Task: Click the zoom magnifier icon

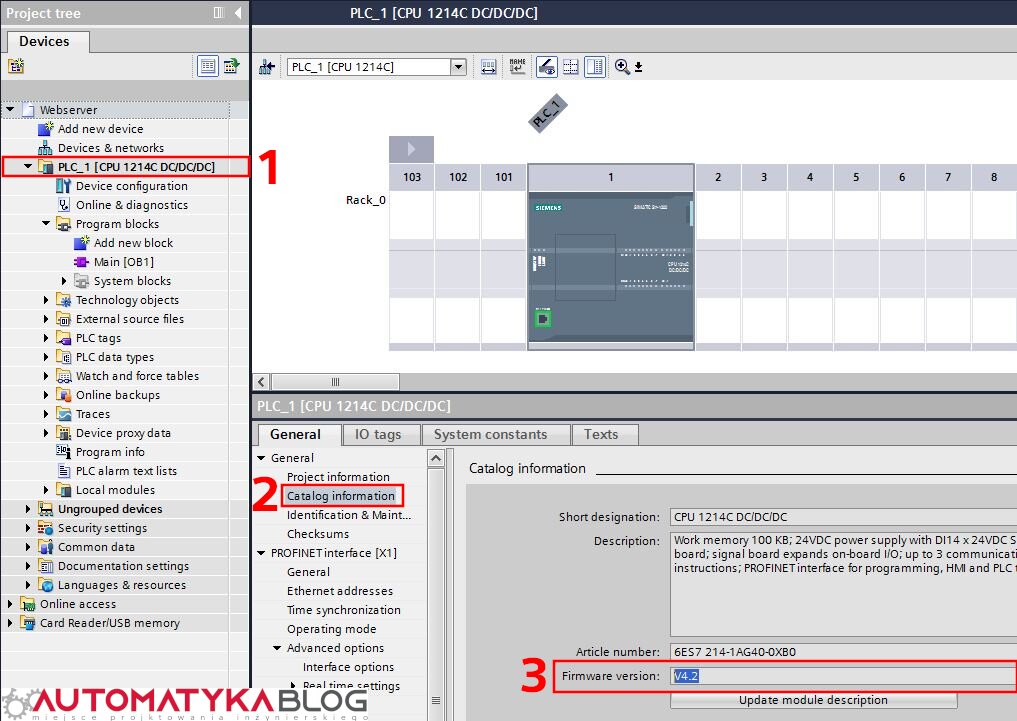Action: coord(621,66)
